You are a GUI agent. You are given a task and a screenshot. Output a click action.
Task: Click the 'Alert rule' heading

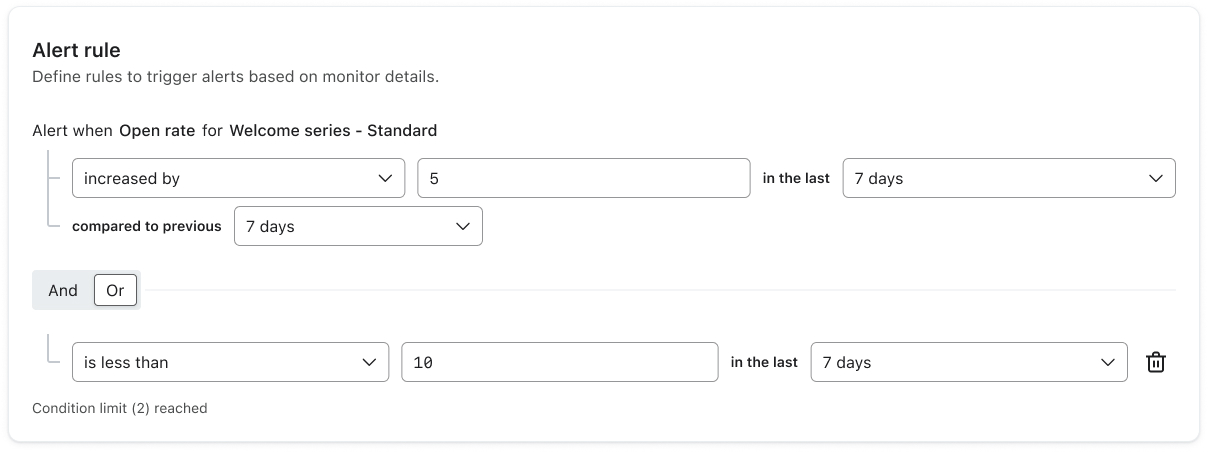pos(76,50)
